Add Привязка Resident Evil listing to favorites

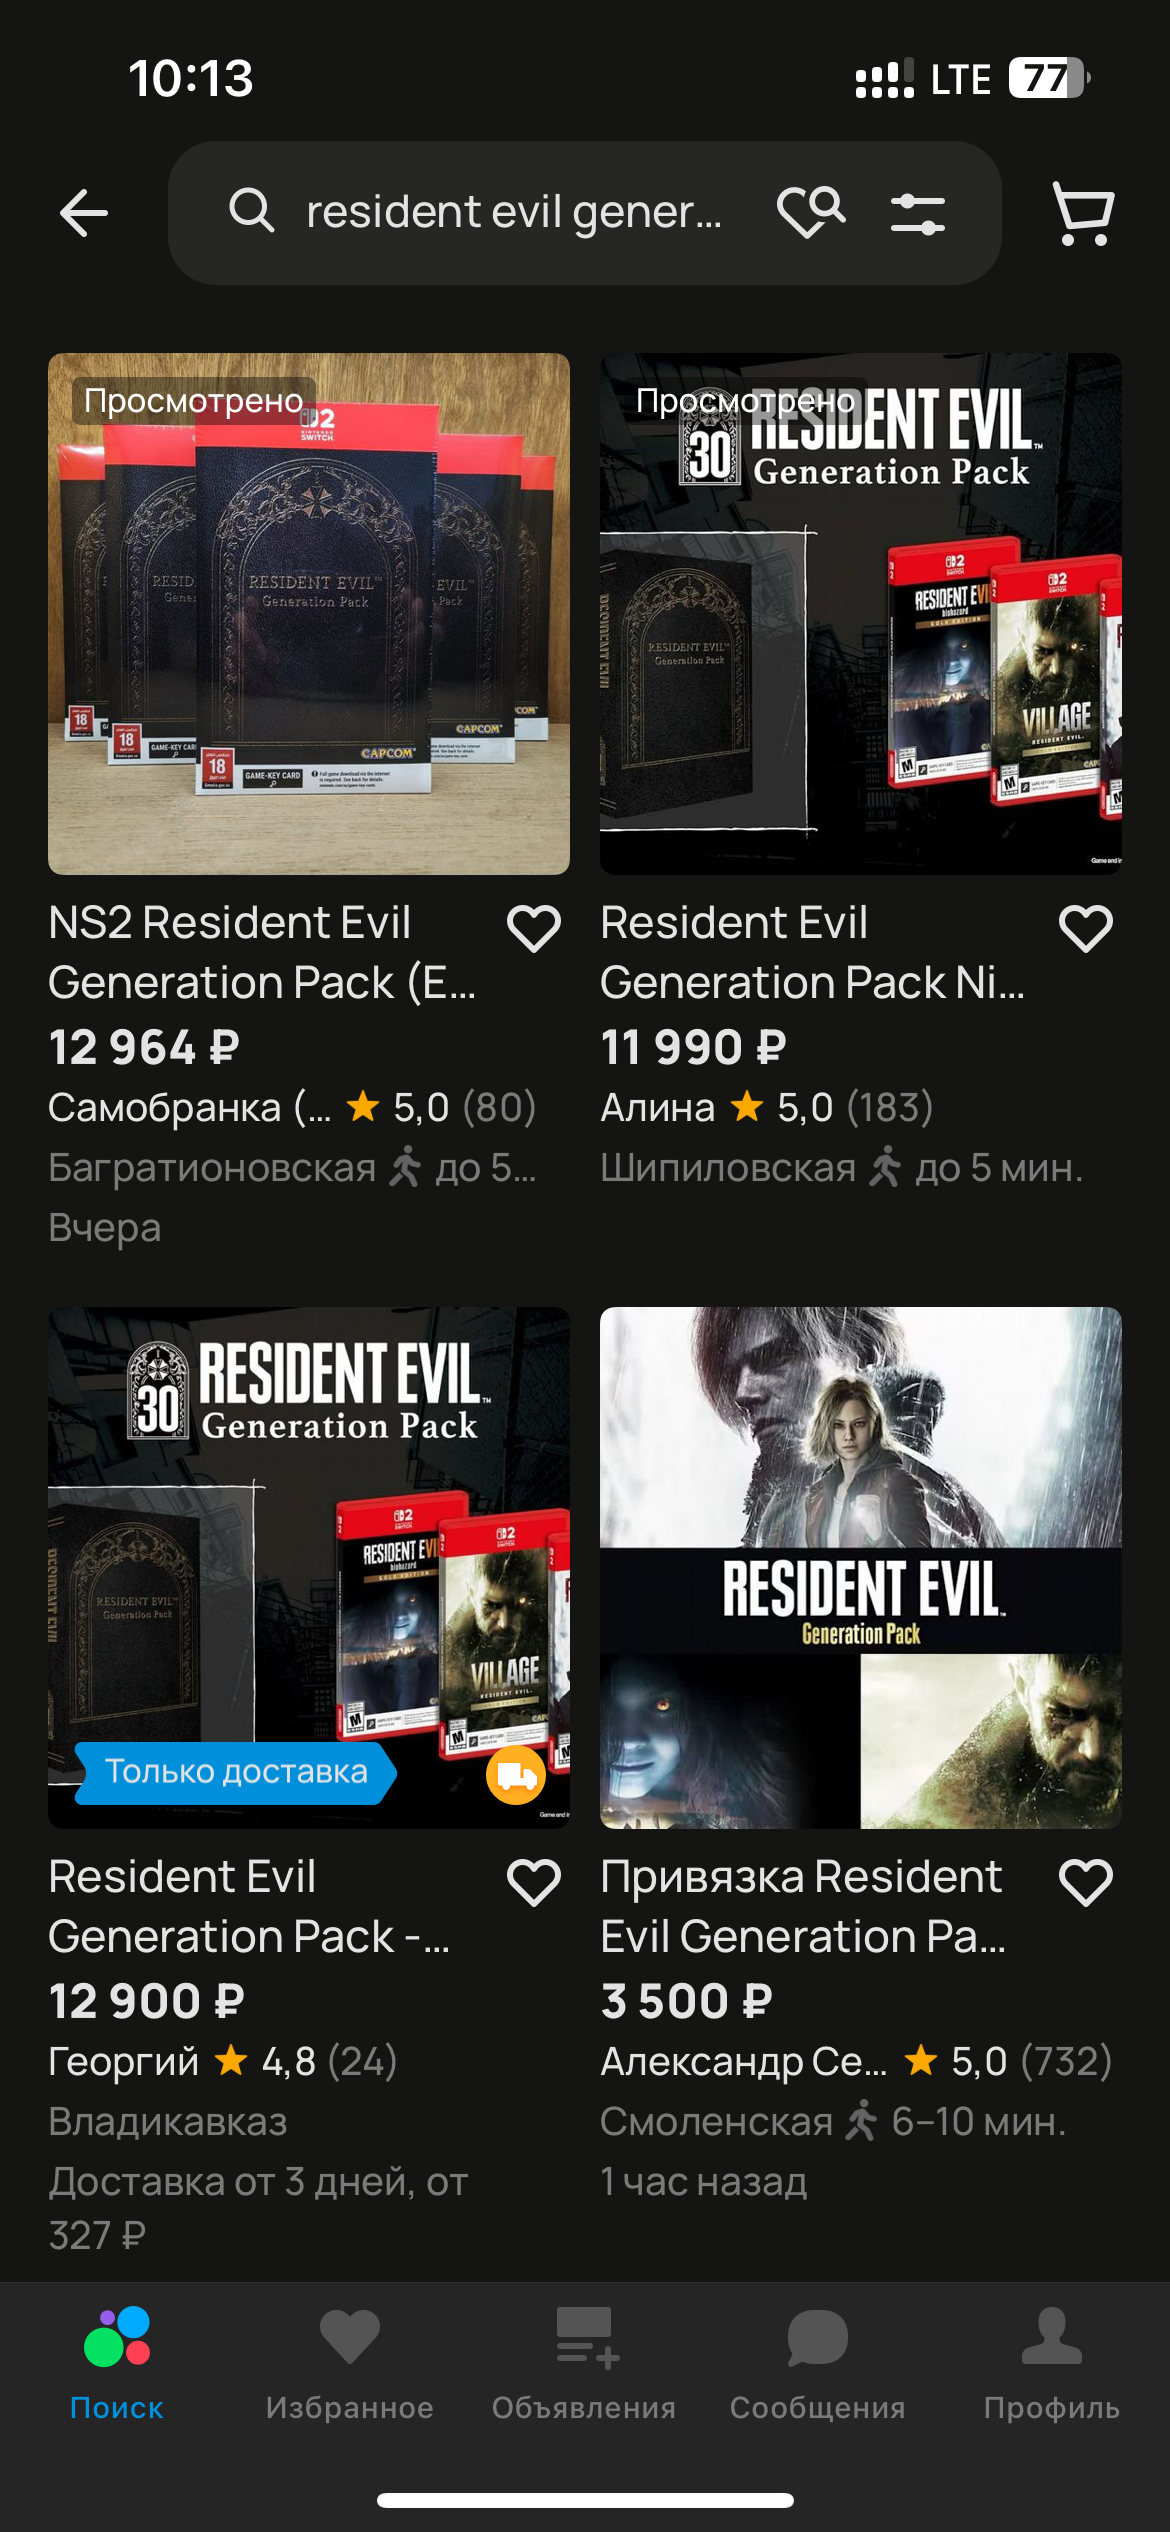click(x=1086, y=1882)
